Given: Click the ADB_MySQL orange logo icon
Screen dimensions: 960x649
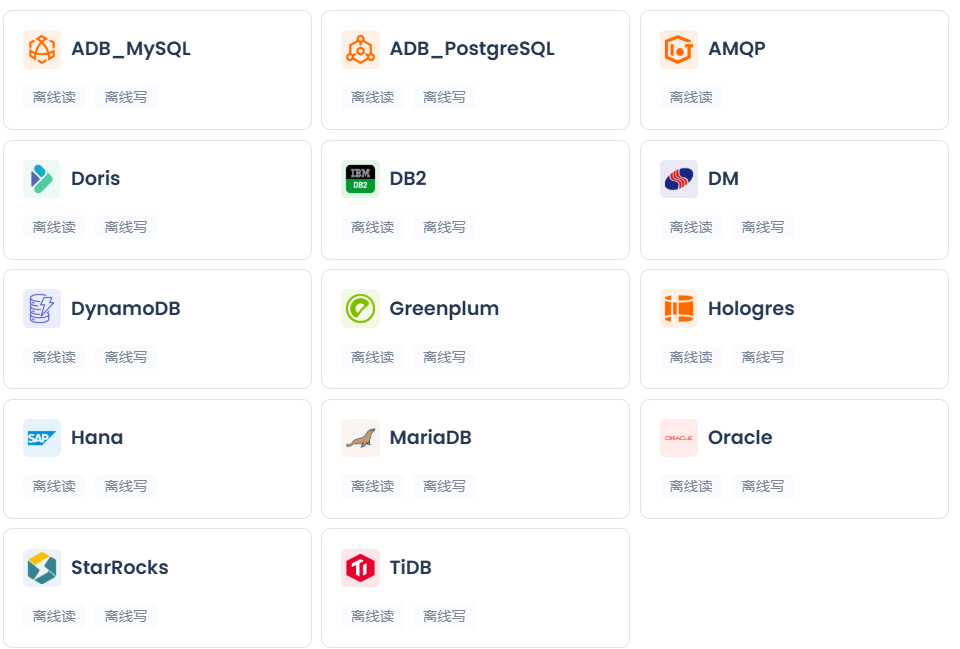Looking at the screenshot, I should pos(42,49).
